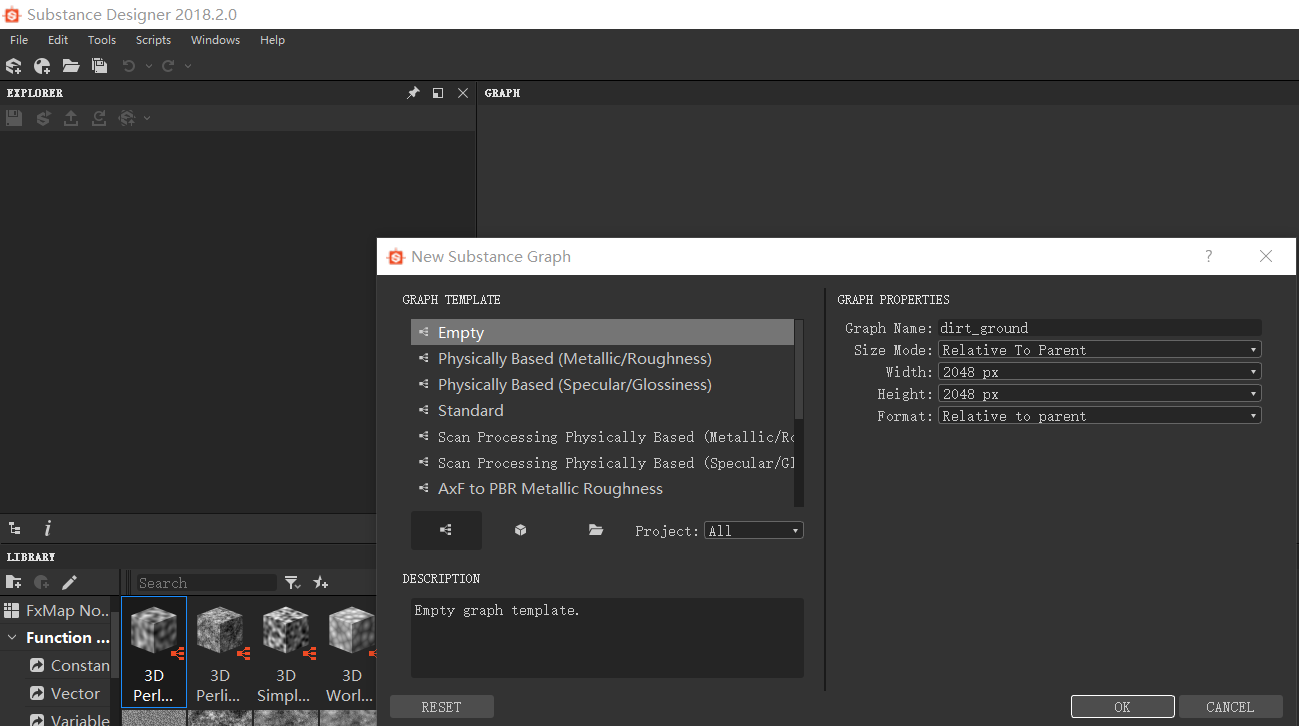Click the Library favorites star-plus icon

point(320,582)
